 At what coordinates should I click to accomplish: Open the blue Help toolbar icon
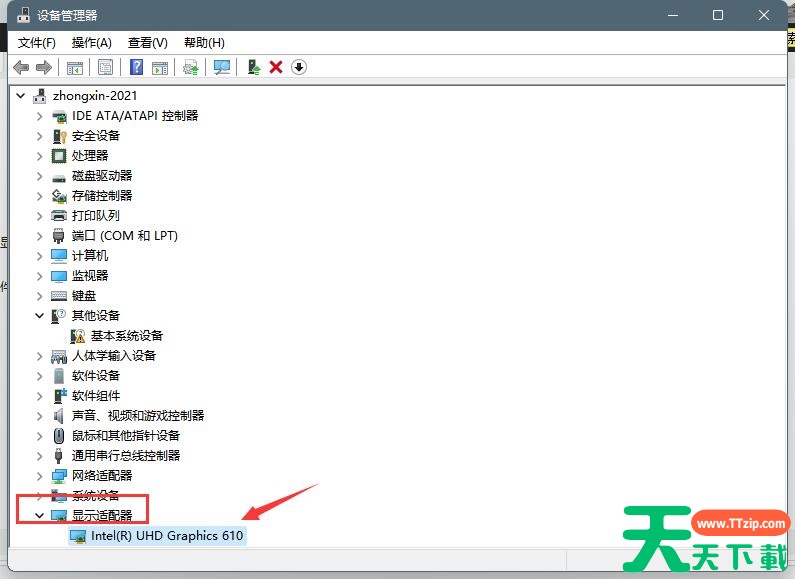[136, 67]
